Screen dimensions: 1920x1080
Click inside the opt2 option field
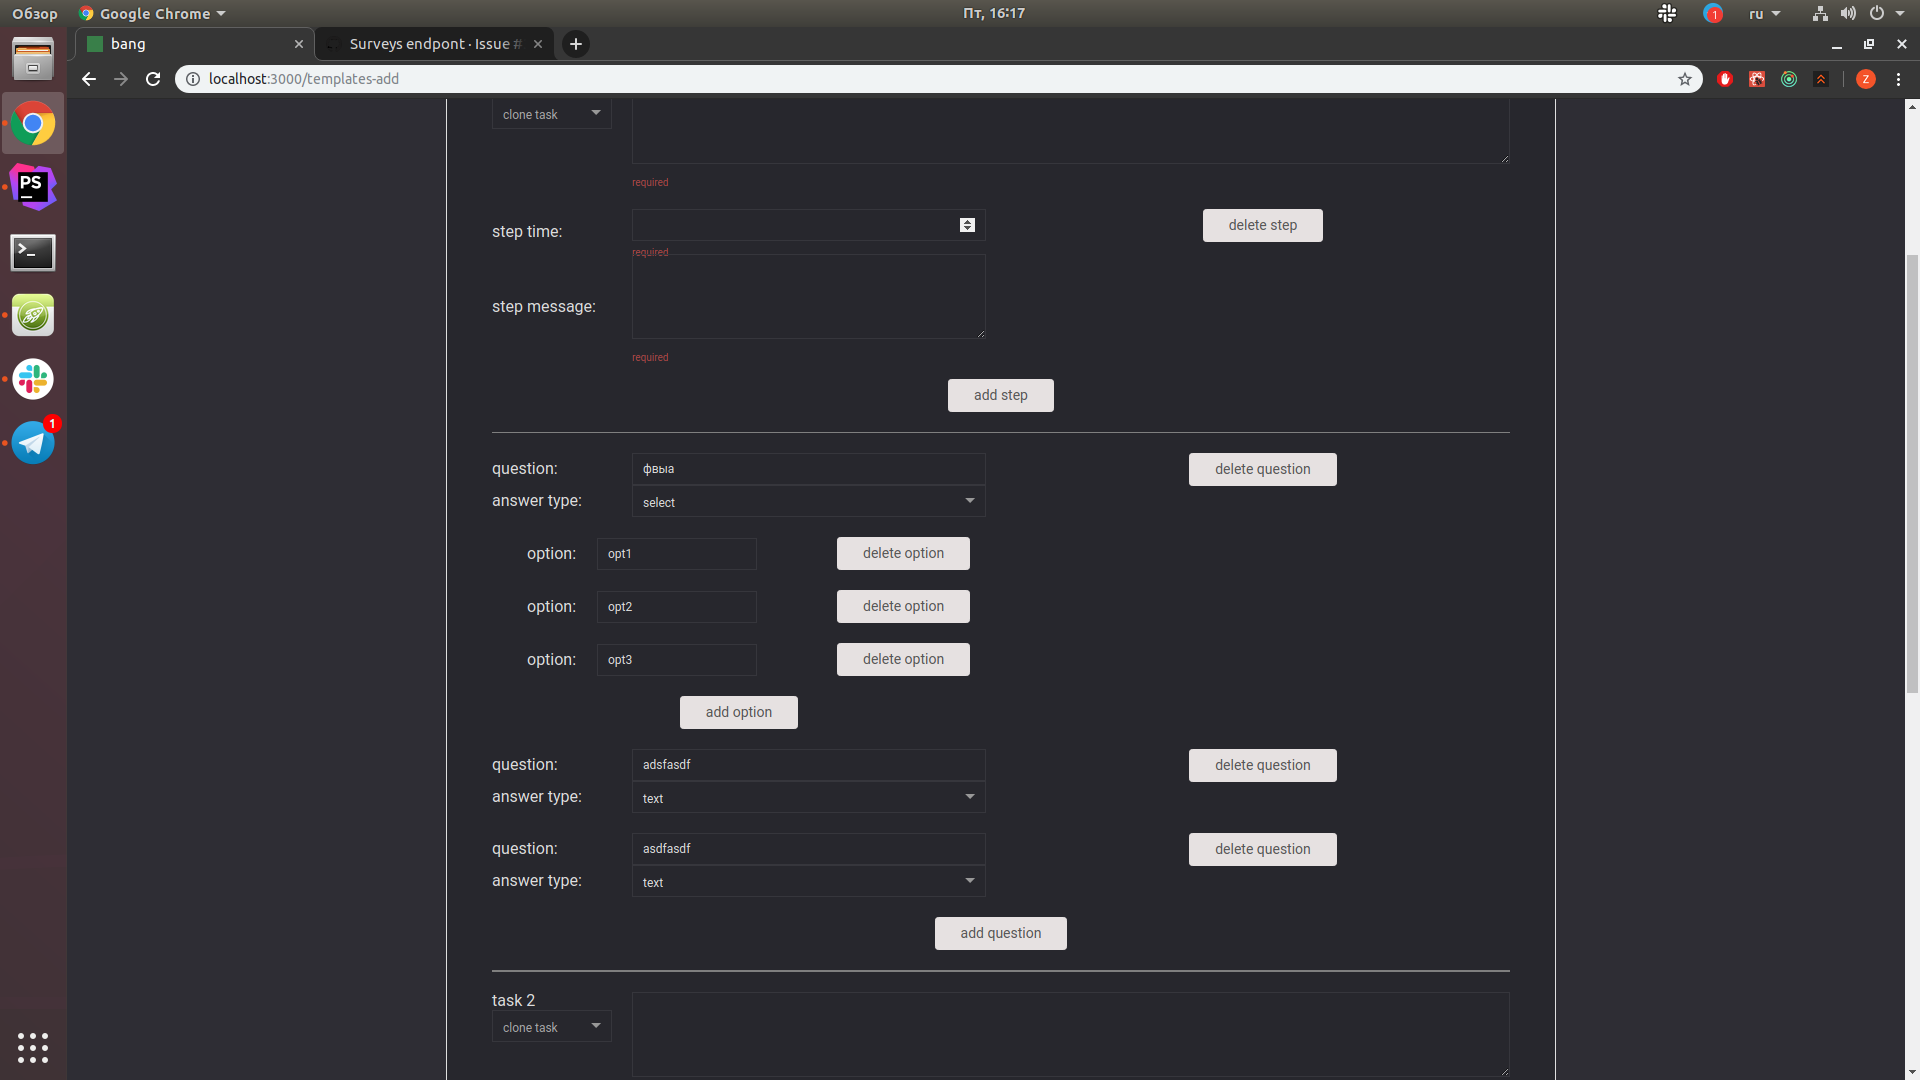click(676, 607)
